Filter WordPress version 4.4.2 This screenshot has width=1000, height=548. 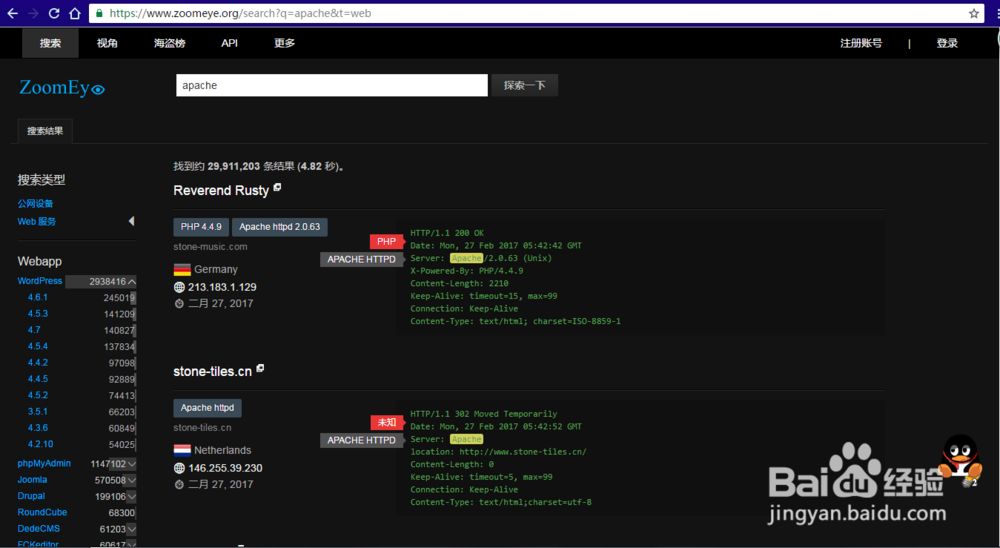(38, 362)
